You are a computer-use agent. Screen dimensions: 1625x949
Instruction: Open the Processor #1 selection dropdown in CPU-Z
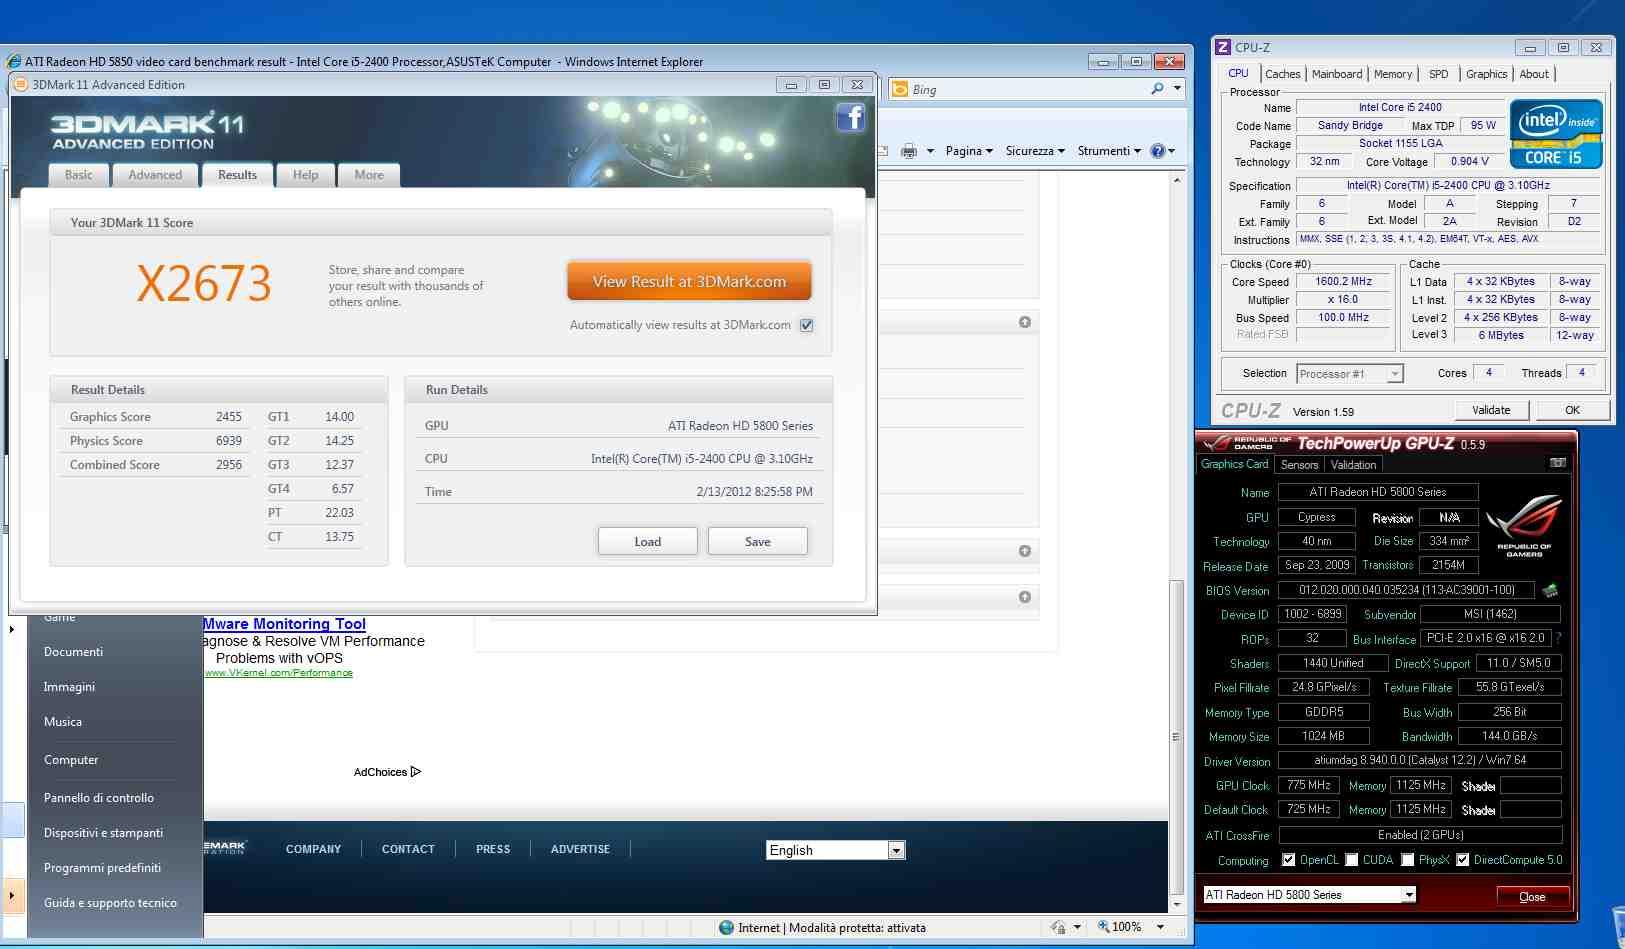click(x=1395, y=374)
